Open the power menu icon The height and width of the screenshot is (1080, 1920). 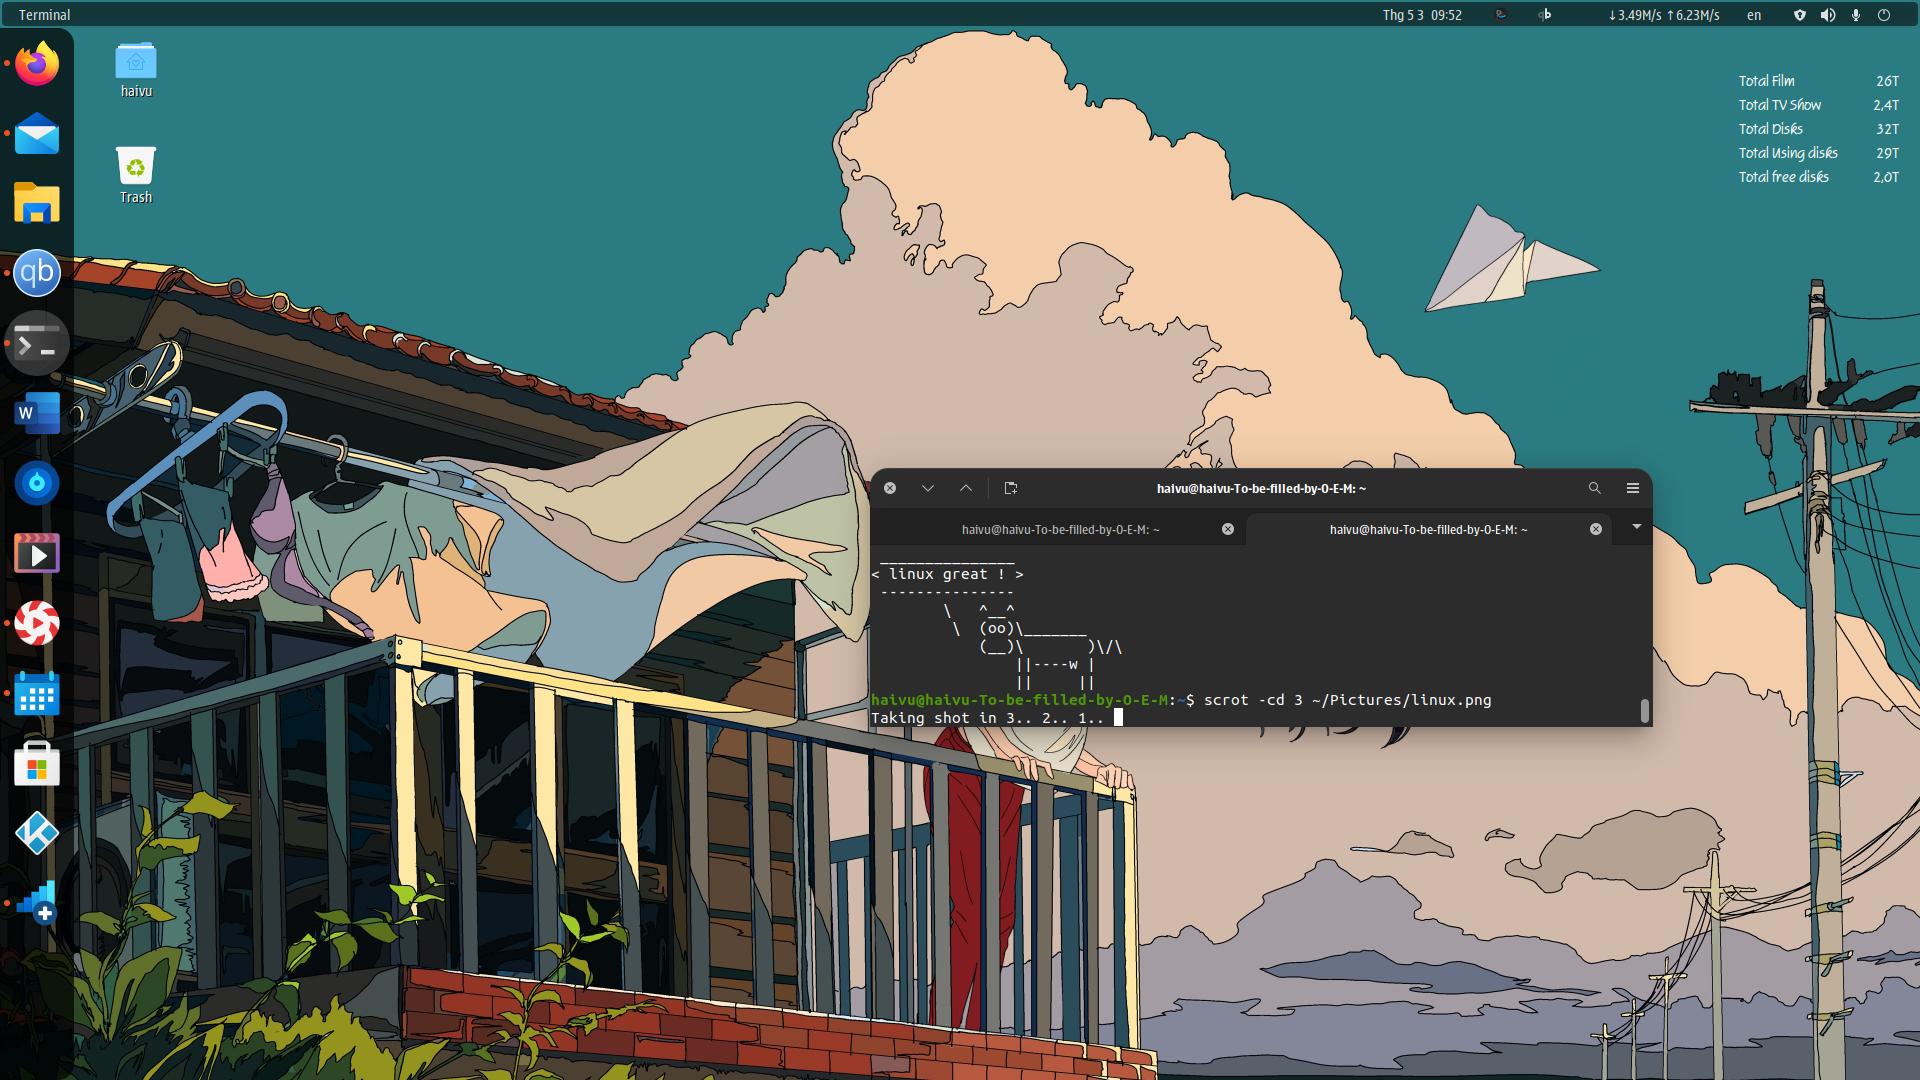pyautogui.click(x=1884, y=15)
